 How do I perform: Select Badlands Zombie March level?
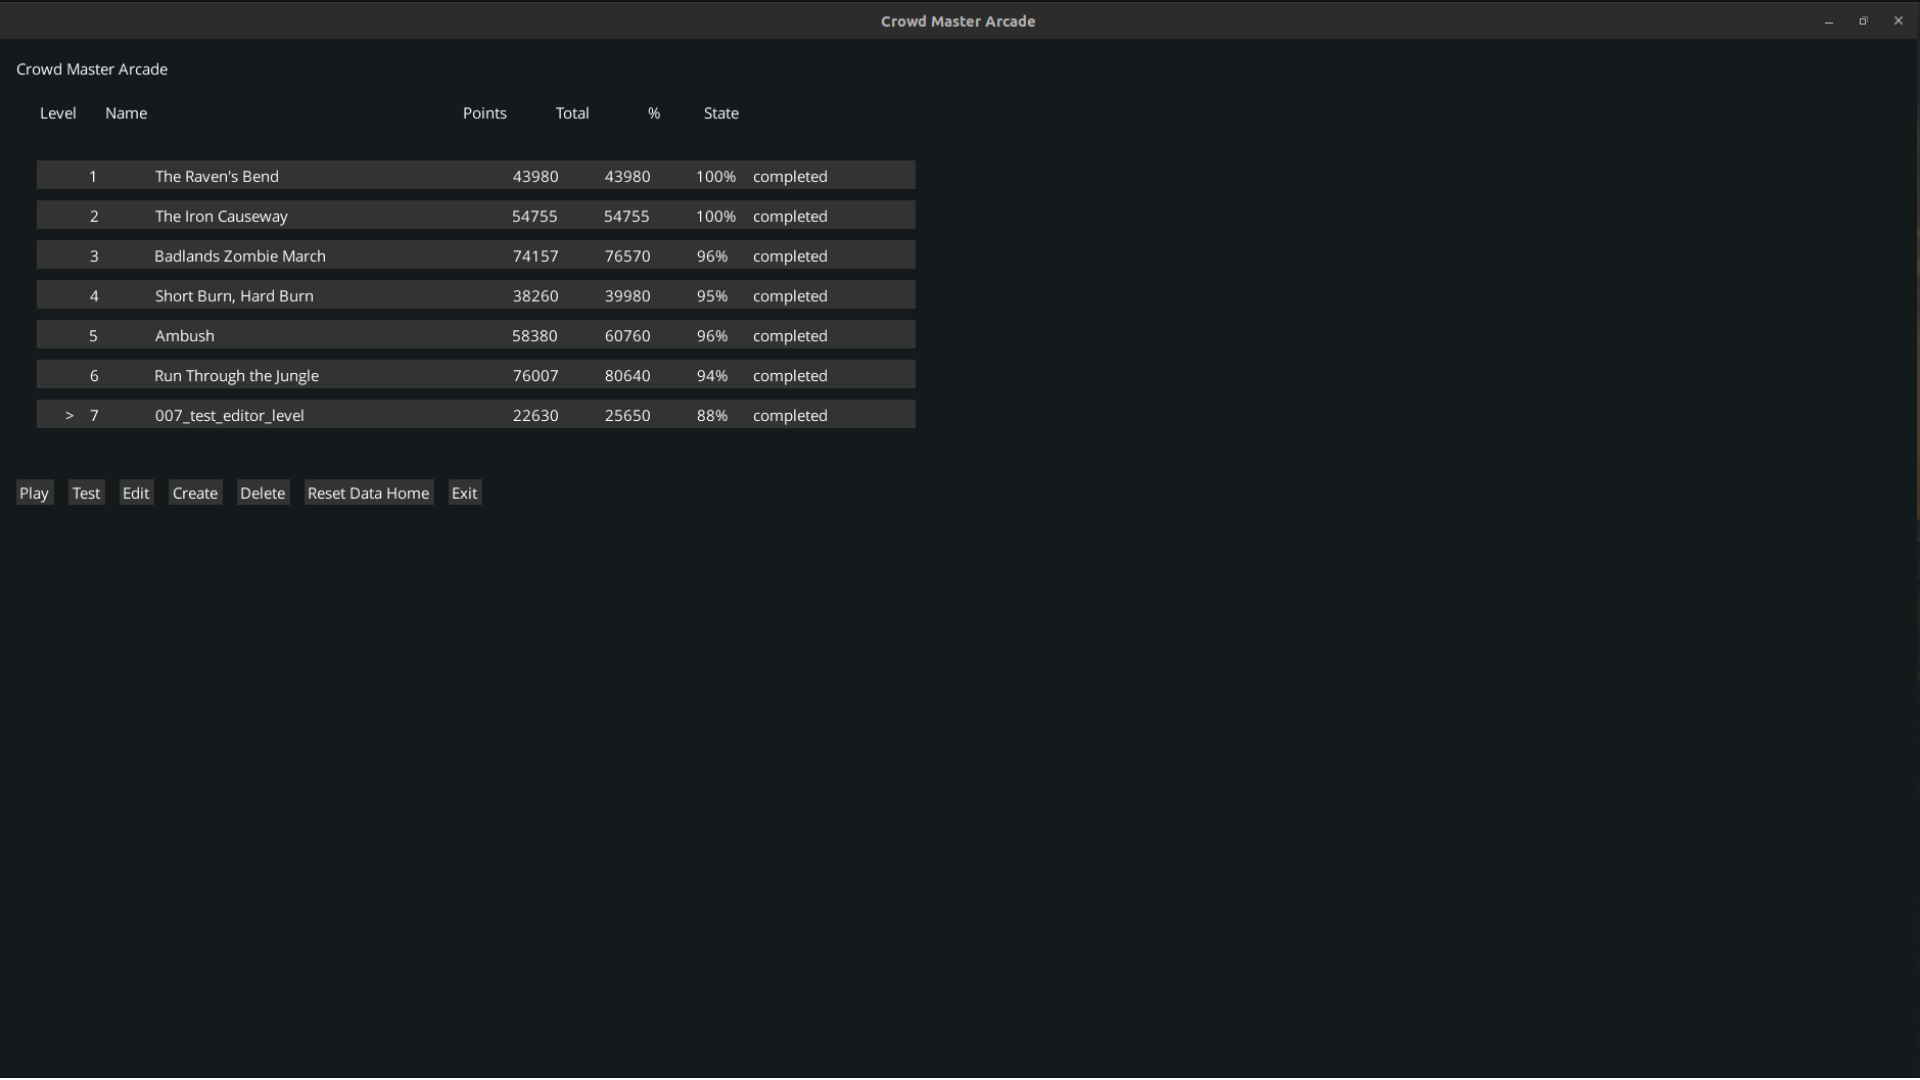click(x=476, y=255)
